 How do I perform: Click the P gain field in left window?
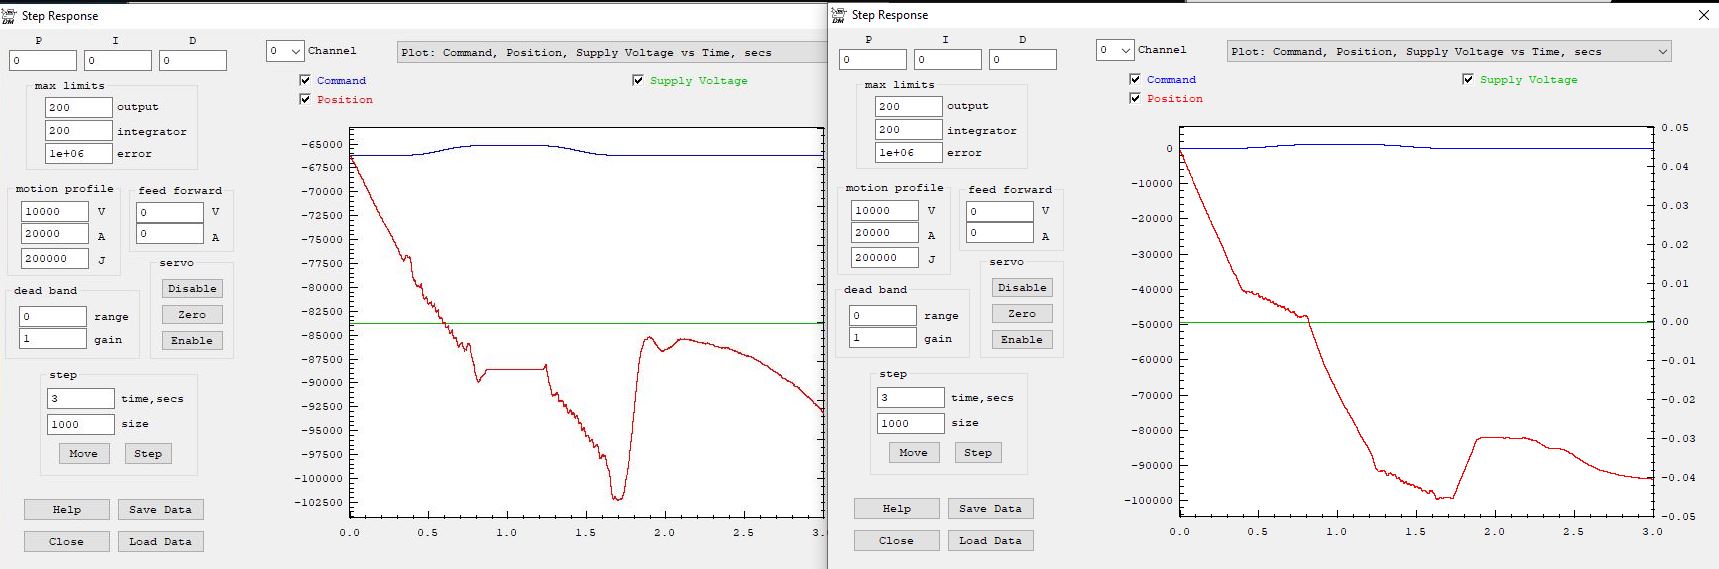(x=43, y=61)
